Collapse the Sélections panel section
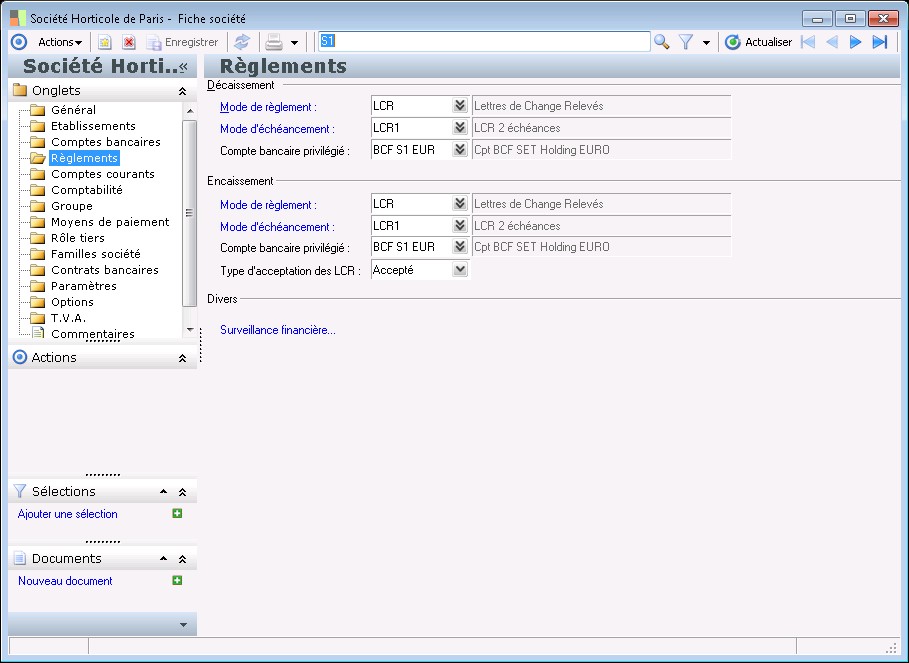The width and height of the screenshot is (909, 663). (182, 492)
